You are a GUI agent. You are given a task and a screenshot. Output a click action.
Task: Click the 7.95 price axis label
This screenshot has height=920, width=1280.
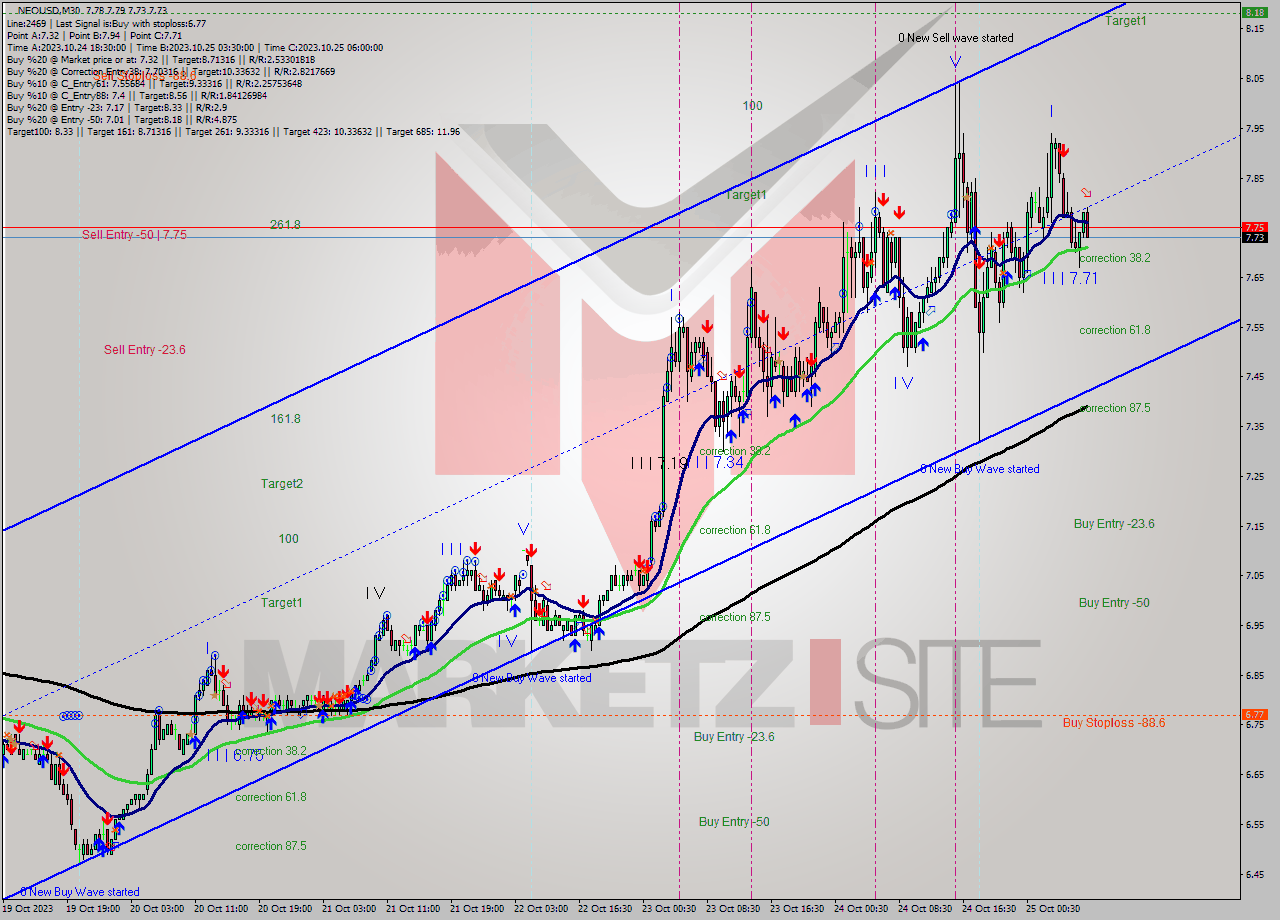1256,128
